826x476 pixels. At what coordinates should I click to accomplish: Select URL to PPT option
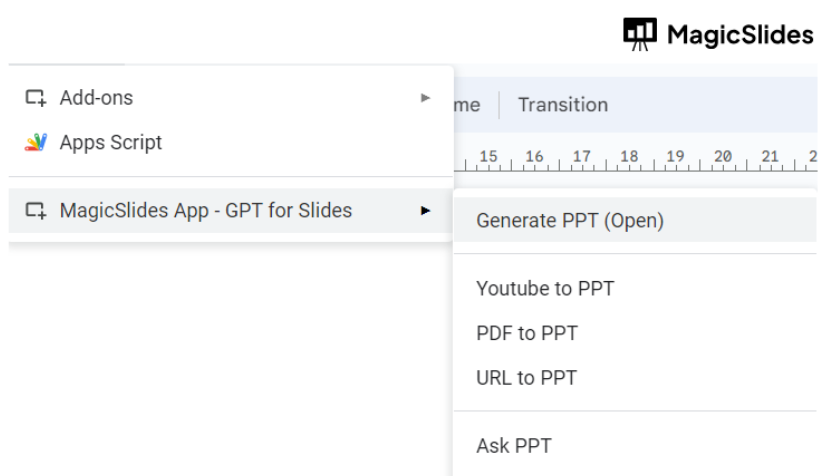pyautogui.click(x=526, y=378)
